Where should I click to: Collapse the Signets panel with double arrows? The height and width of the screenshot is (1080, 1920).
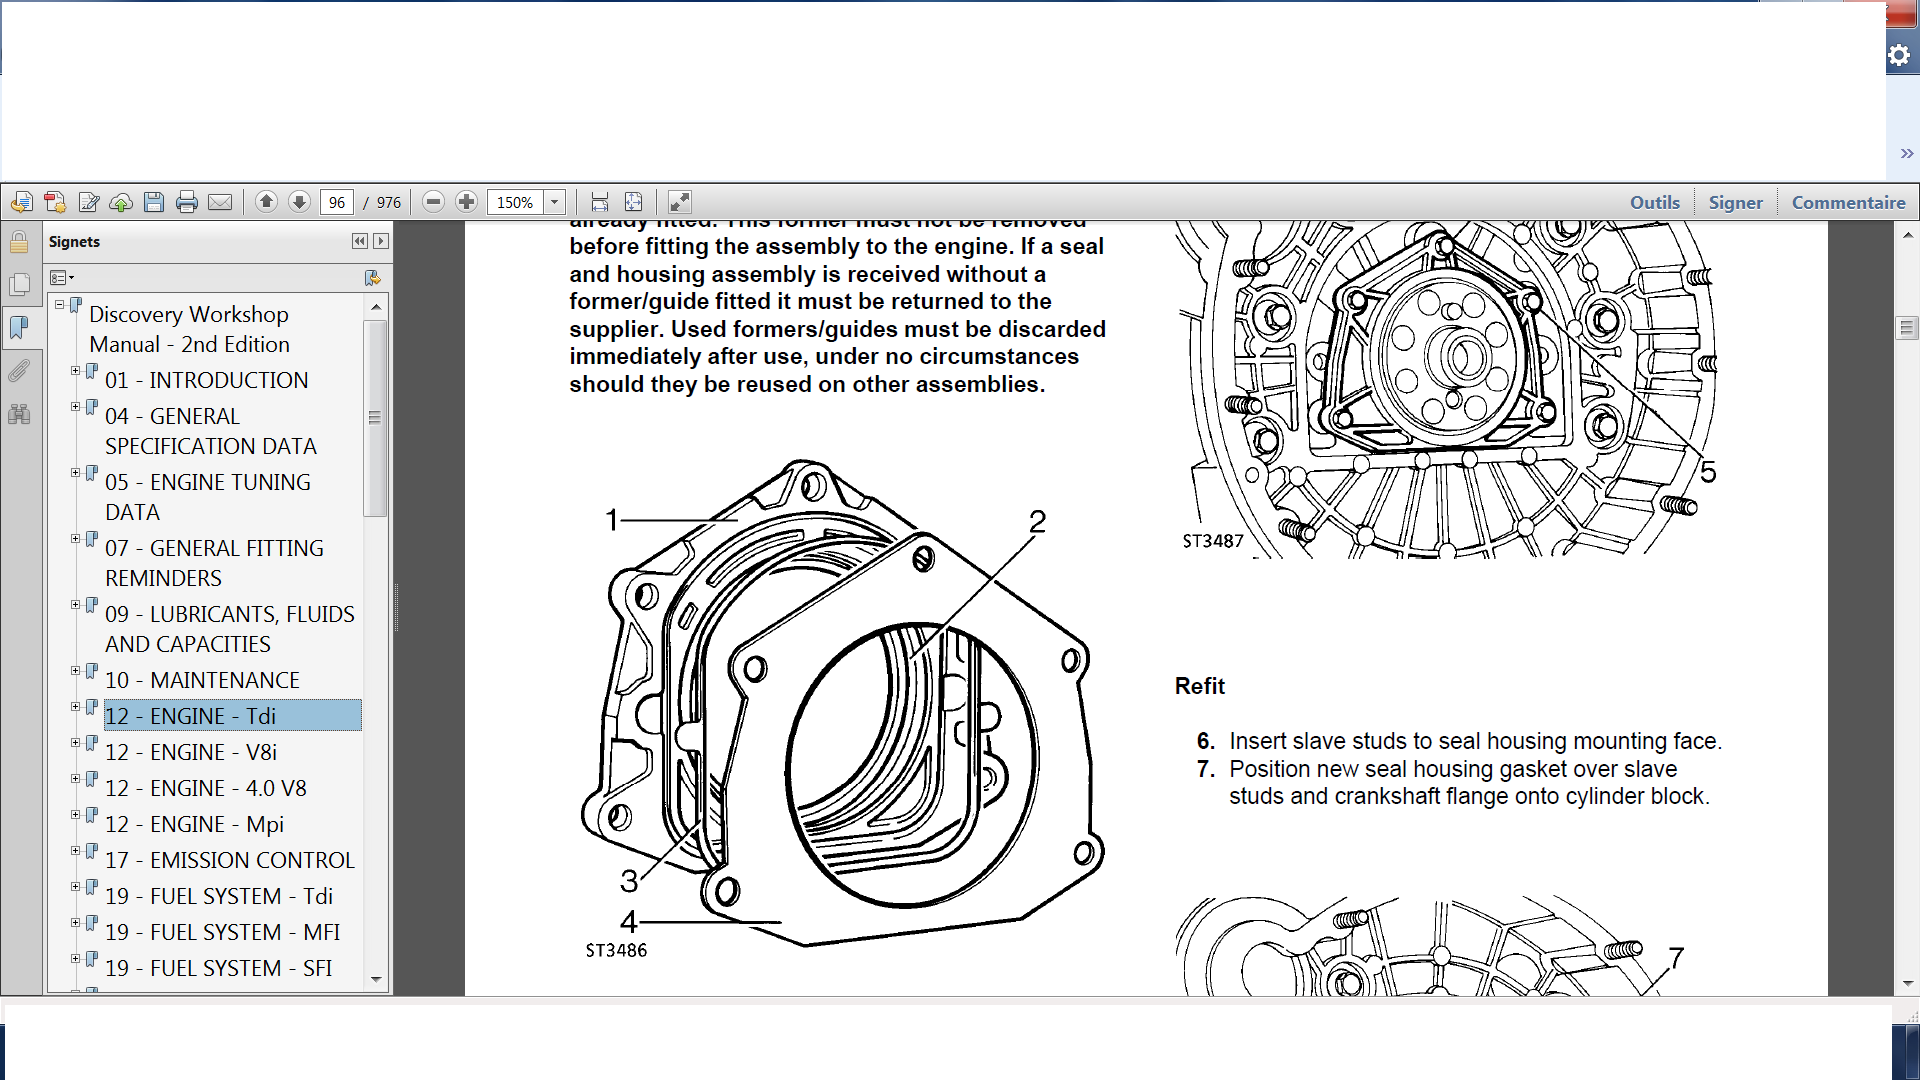(x=359, y=241)
